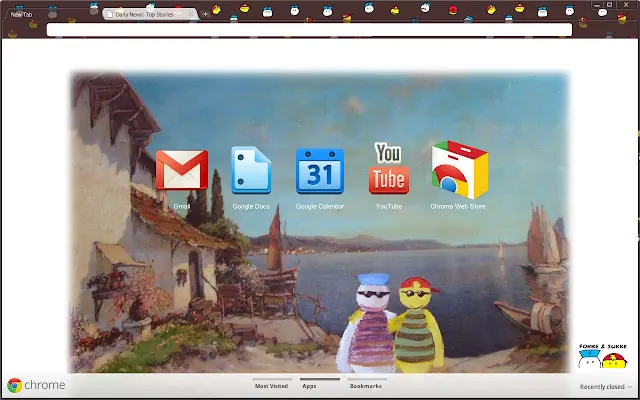Open the Gmail app icon
The image size is (640, 400).
click(x=182, y=170)
